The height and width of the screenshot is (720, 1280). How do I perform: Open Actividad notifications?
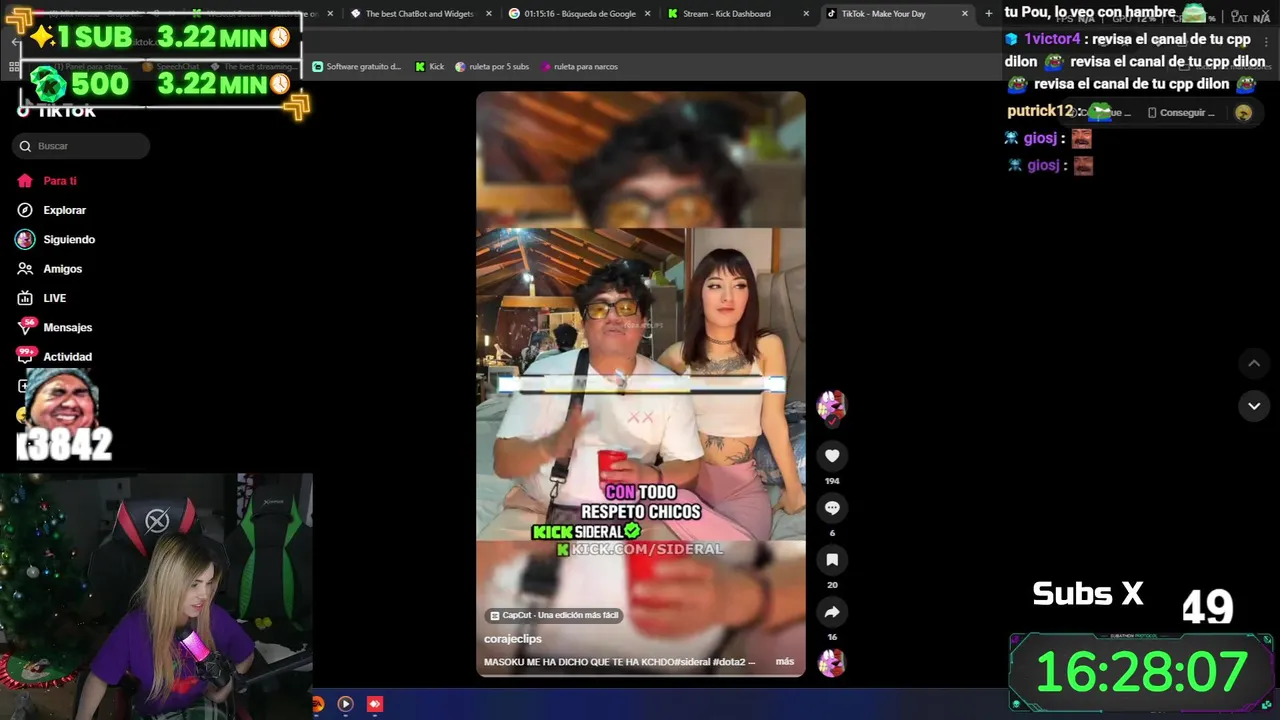pyautogui.click(x=55, y=356)
